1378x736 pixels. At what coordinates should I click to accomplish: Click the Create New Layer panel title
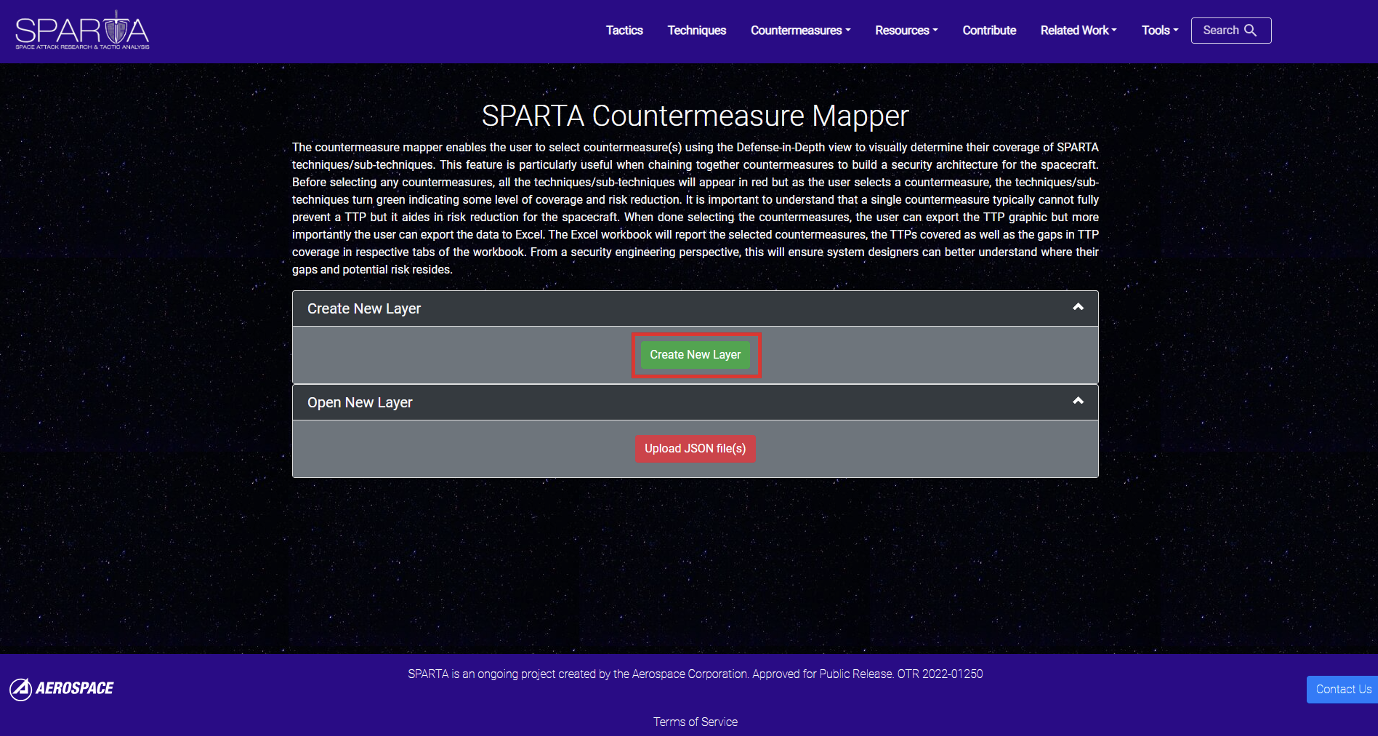[364, 308]
